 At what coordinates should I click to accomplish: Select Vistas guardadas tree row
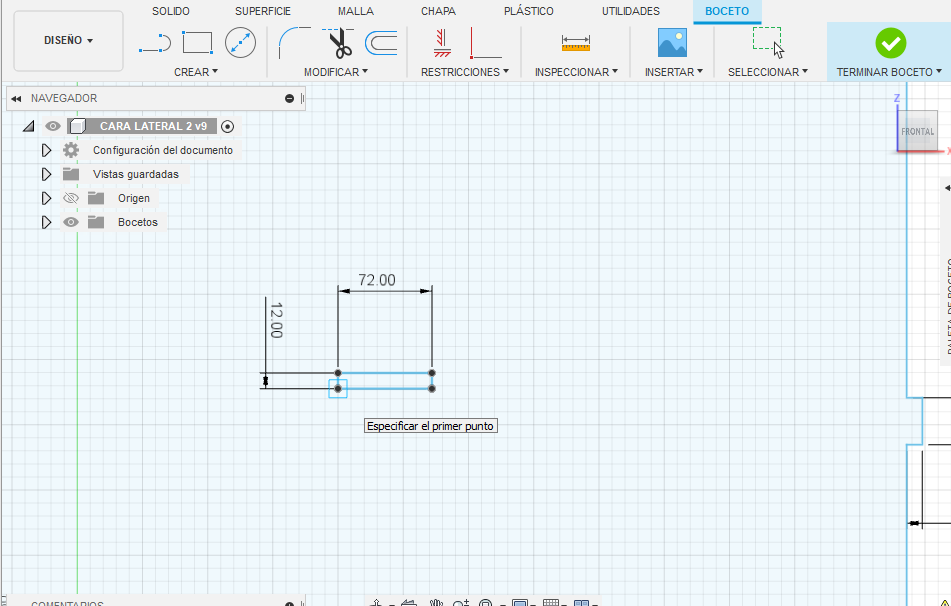(x=136, y=174)
